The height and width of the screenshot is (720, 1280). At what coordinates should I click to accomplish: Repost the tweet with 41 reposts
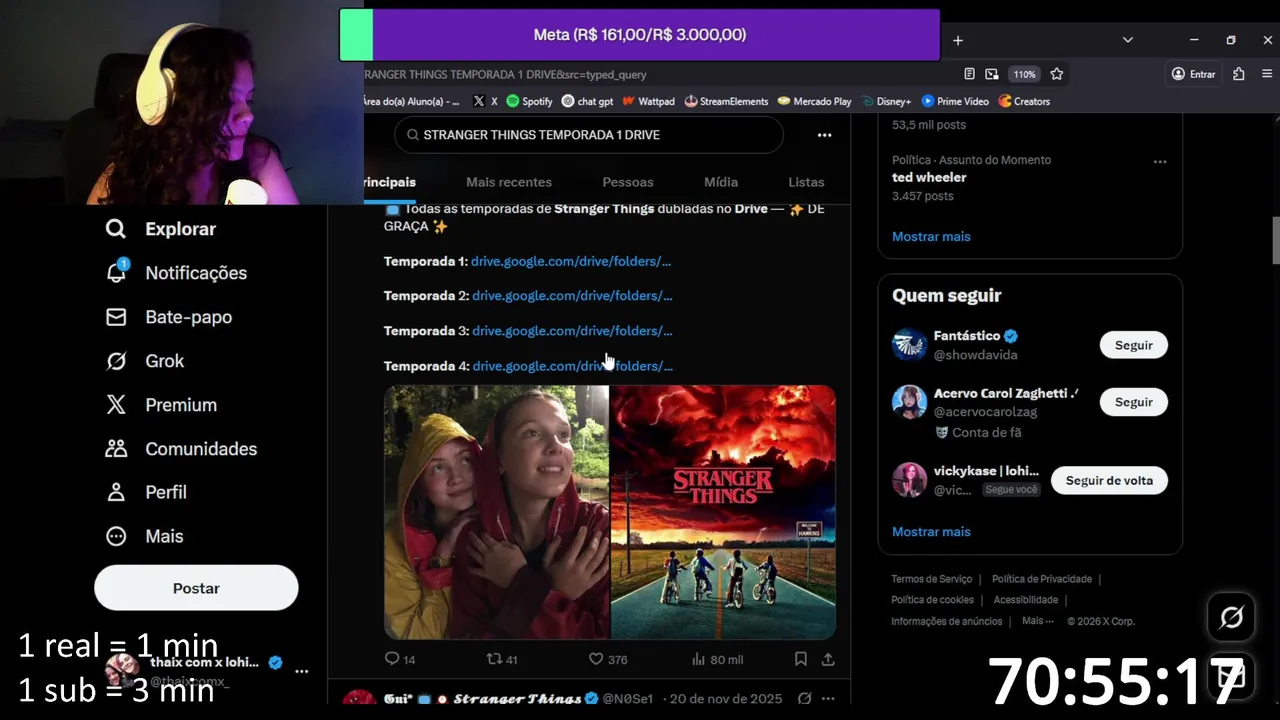click(501, 659)
